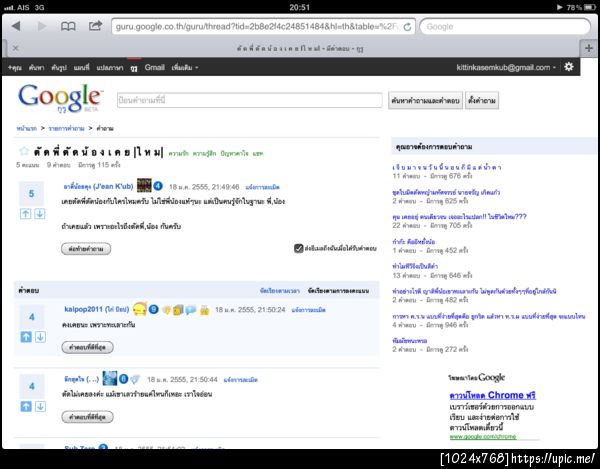Open the share action icon
This screenshot has height=469, width=600.
(x=95, y=26)
